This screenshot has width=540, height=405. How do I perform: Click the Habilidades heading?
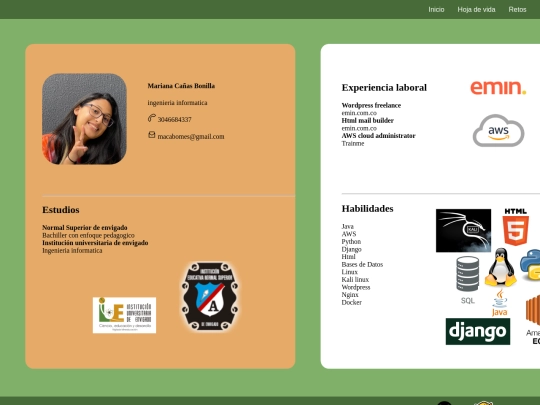tap(367, 209)
